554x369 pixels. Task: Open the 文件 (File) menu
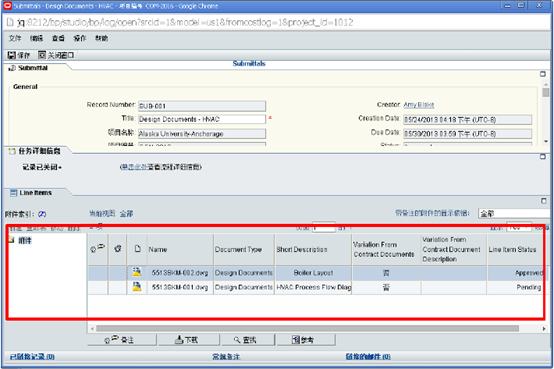click(15, 38)
